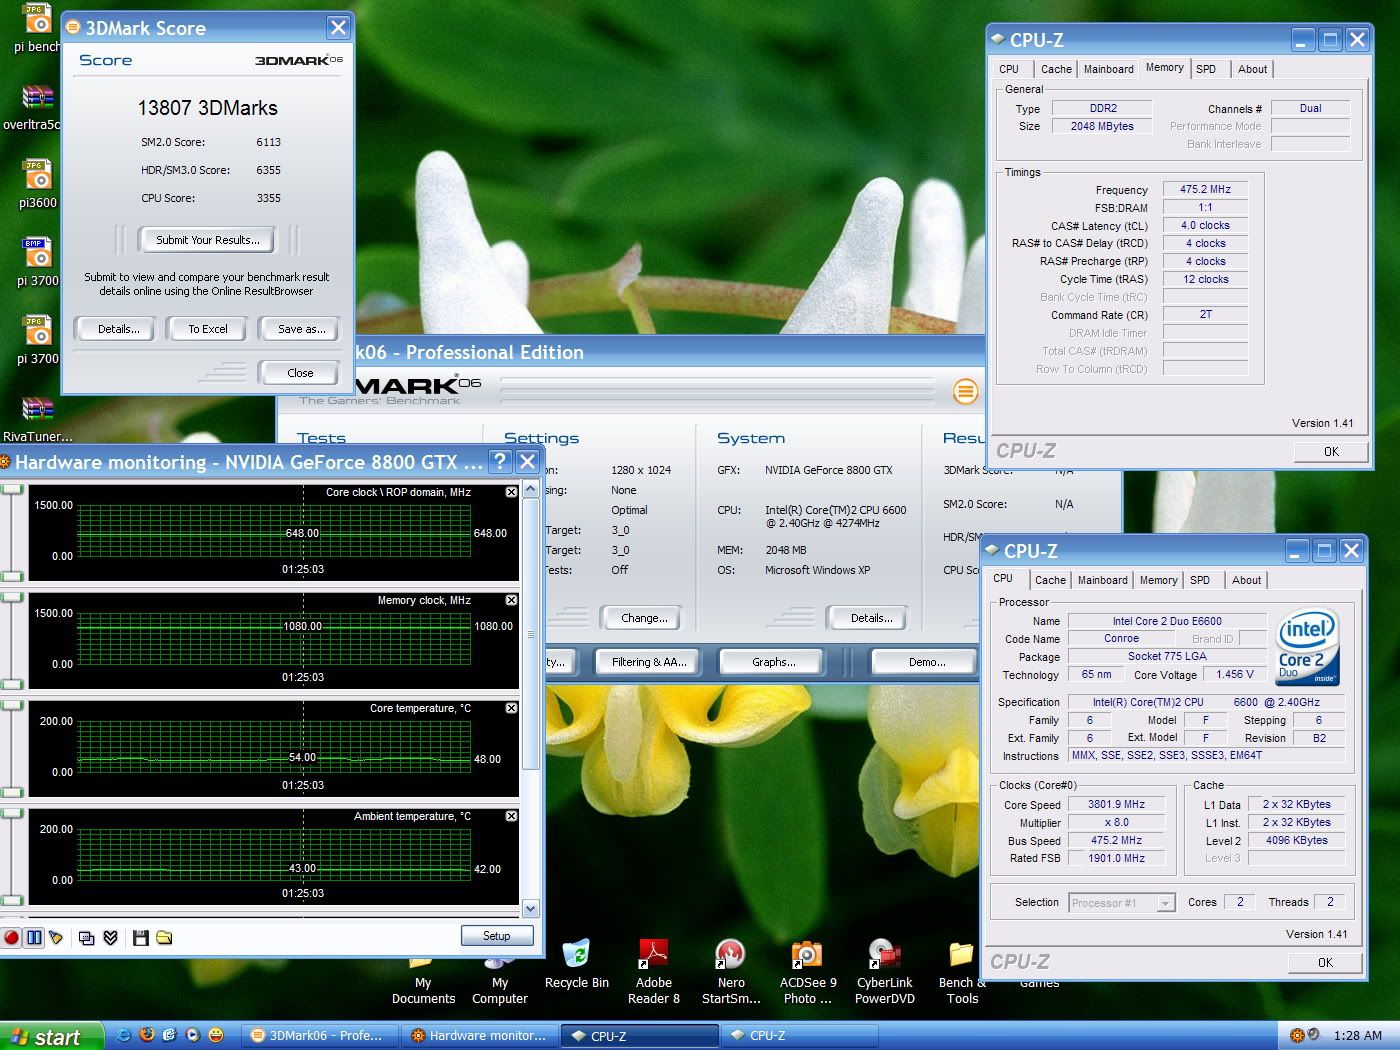
Task: Open About tab in memory CPU-Z window
Action: 1252,69
